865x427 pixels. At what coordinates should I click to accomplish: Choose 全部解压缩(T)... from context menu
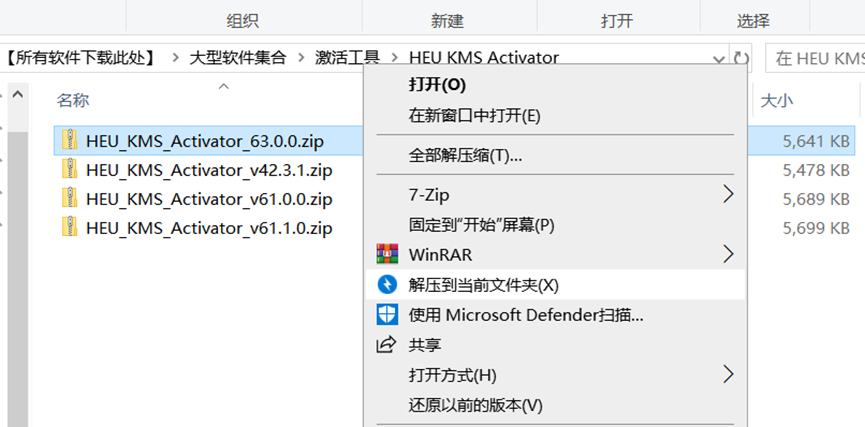coord(465,156)
